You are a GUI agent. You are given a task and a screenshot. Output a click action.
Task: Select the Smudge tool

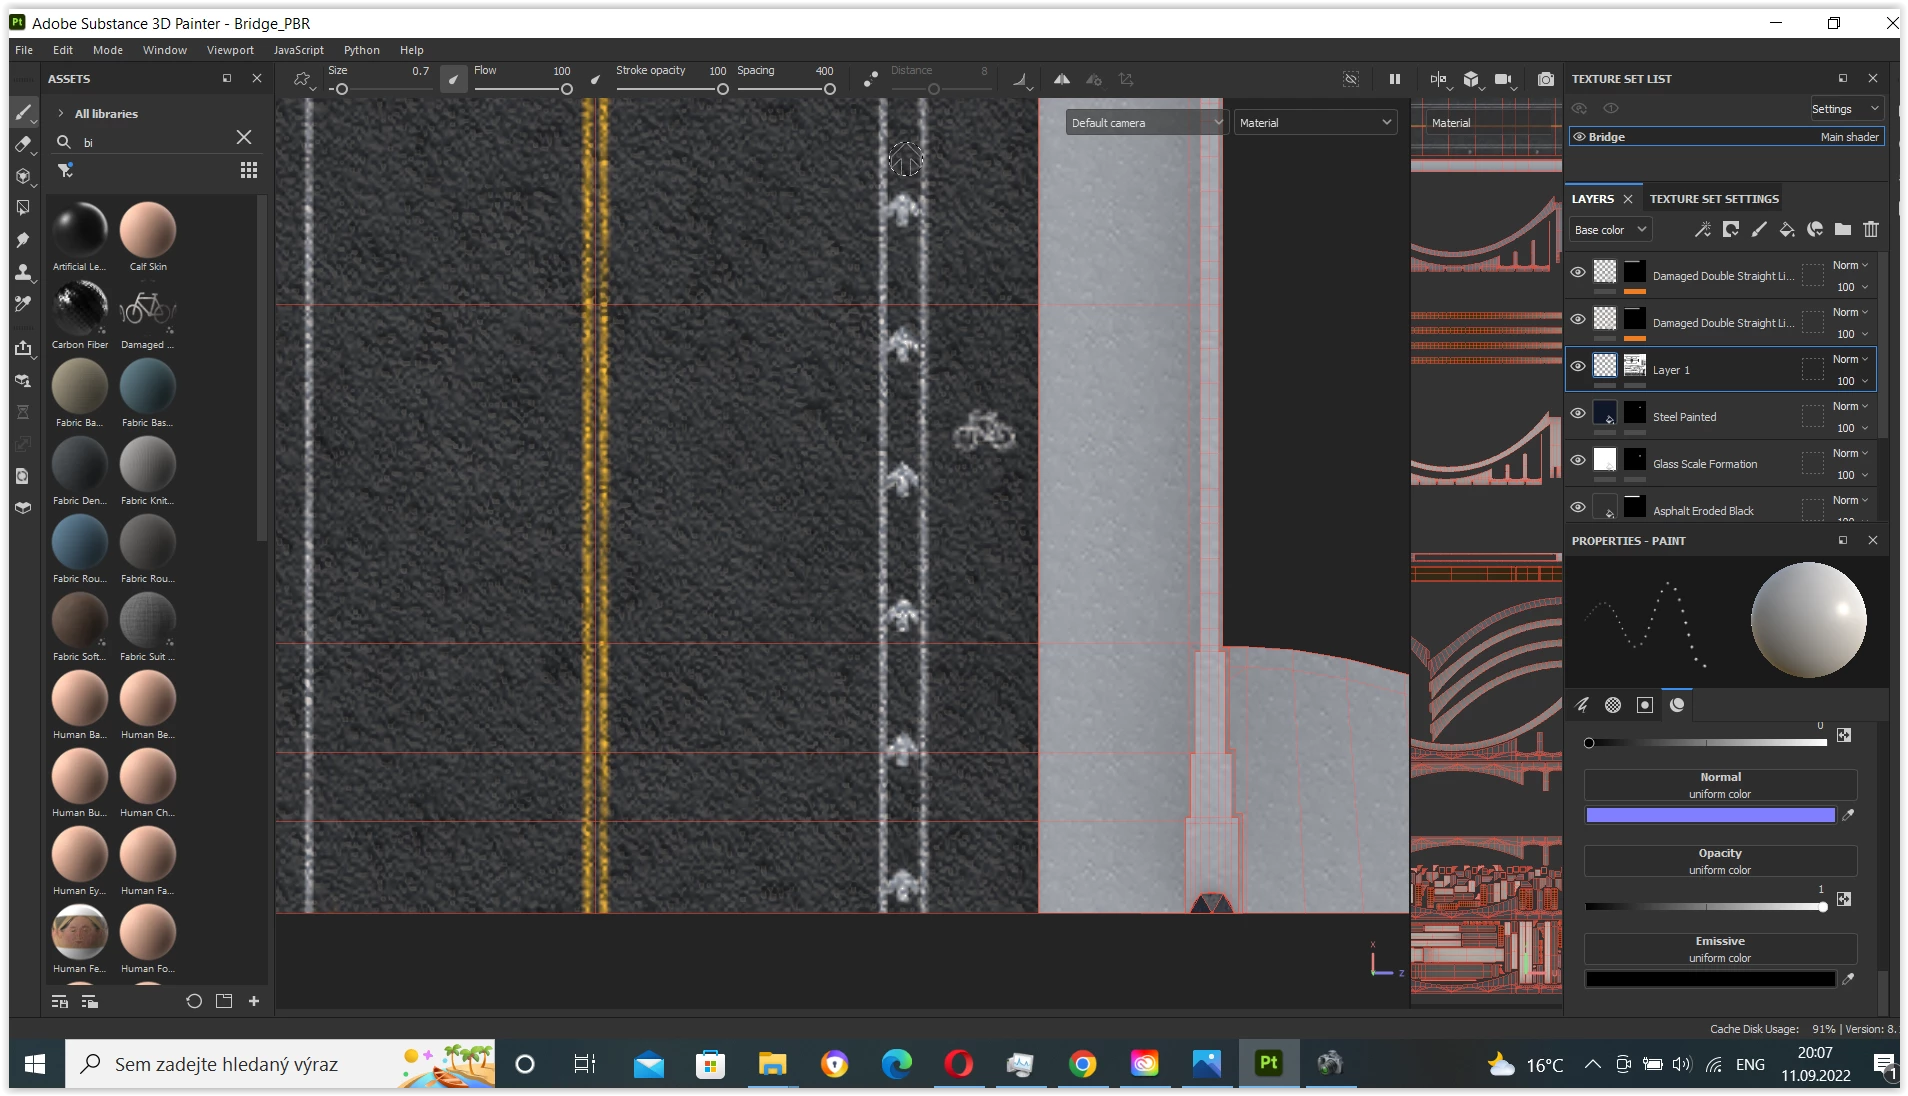point(23,240)
